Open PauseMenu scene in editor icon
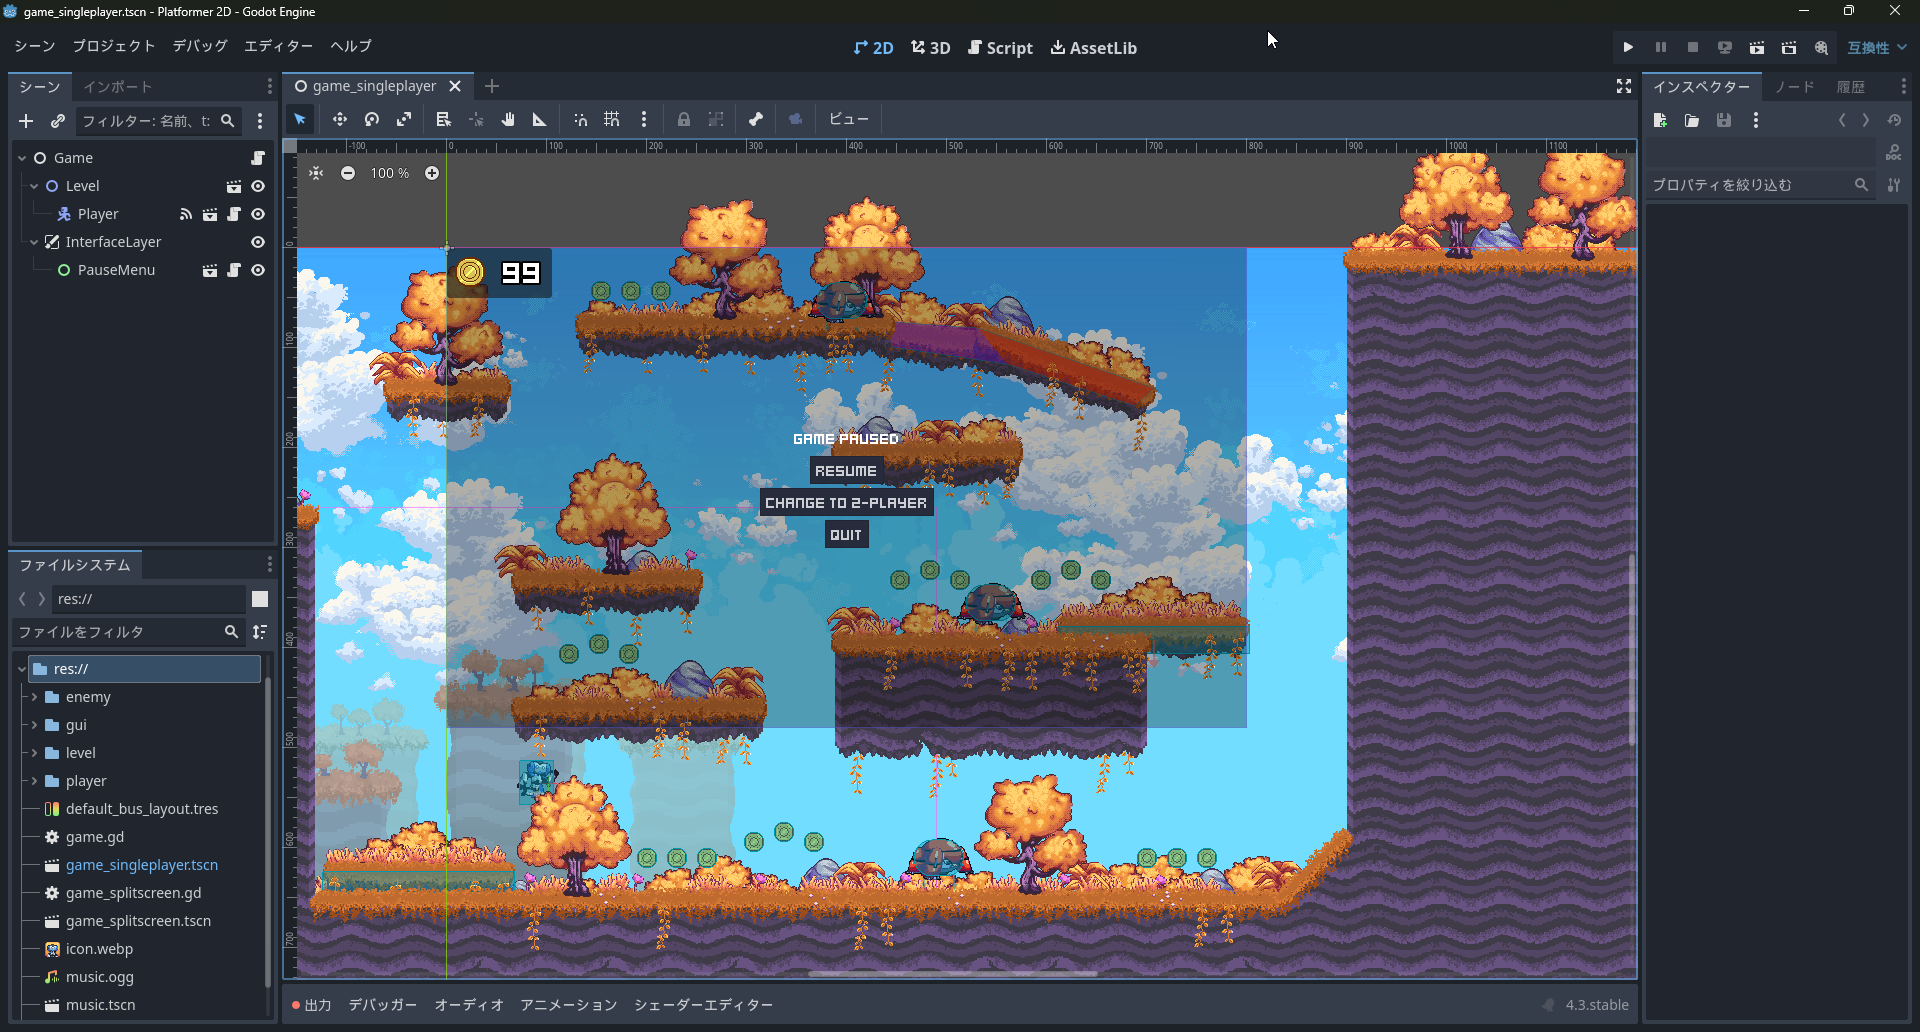1920x1032 pixels. coord(210,270)
